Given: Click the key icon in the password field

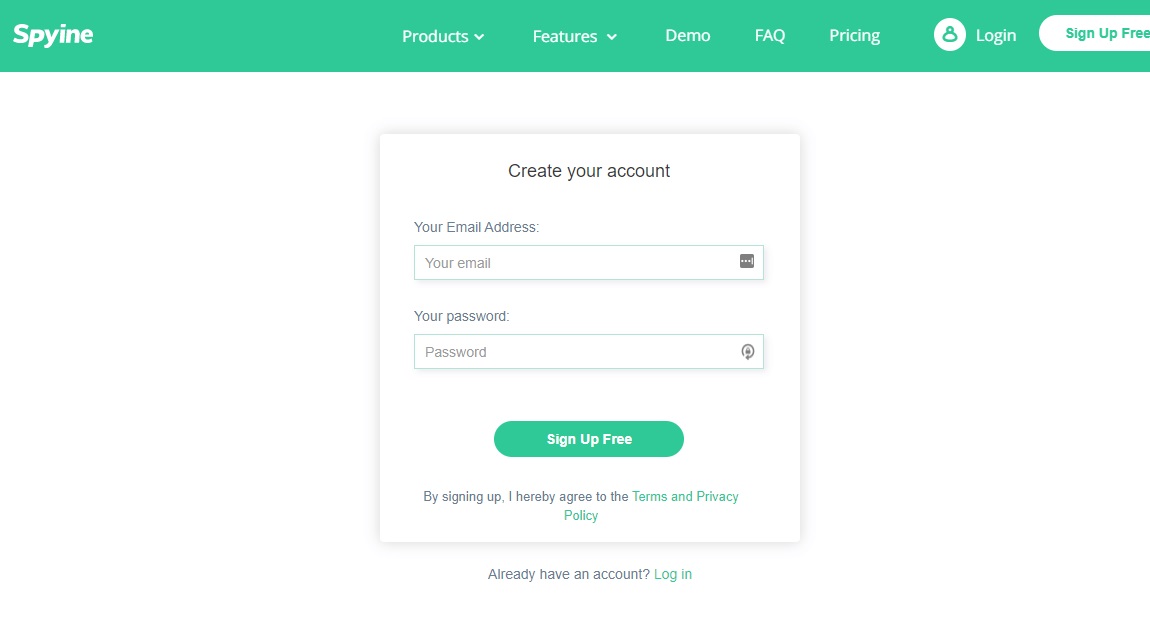Looking at the screenshot, I should coord(747,351).
